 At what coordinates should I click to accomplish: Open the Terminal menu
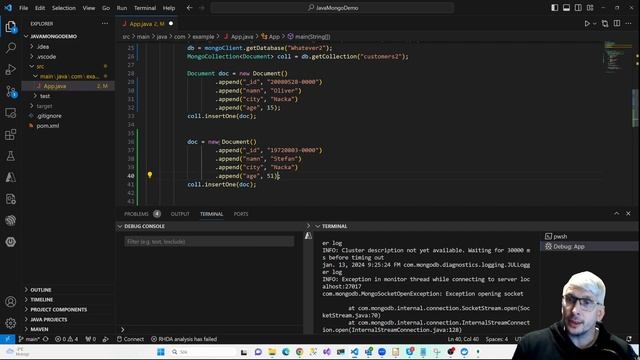click(145, 8)
